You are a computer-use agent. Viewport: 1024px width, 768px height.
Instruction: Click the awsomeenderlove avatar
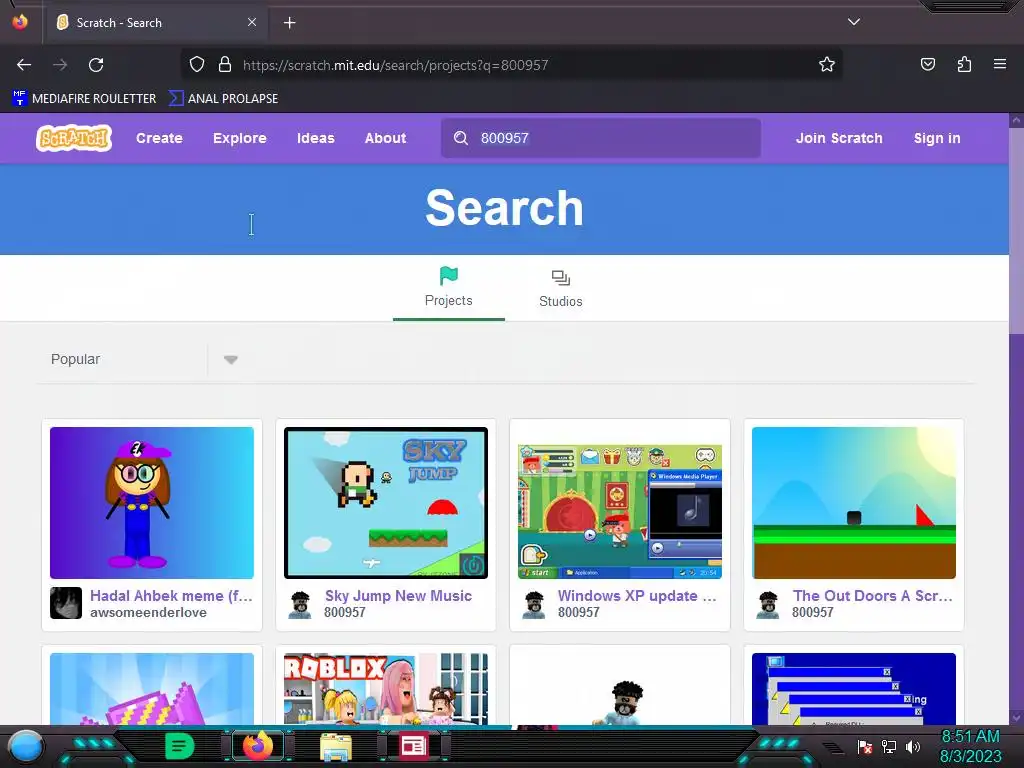coord(66,603)
